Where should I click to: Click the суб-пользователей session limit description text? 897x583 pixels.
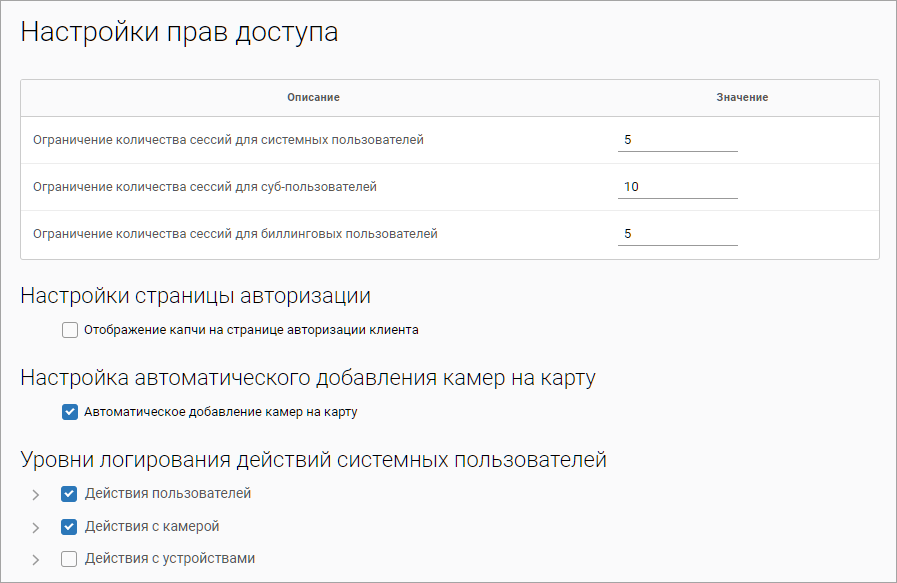[x=205, y=187]
